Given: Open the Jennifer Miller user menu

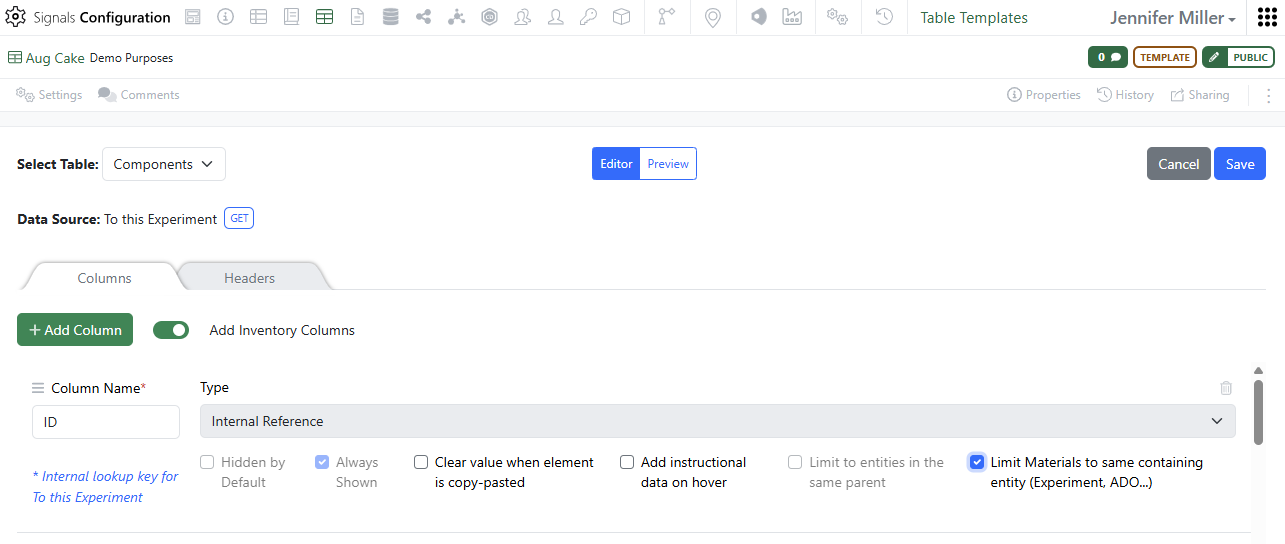Looking at the screenshot, I should (1173, 18).
